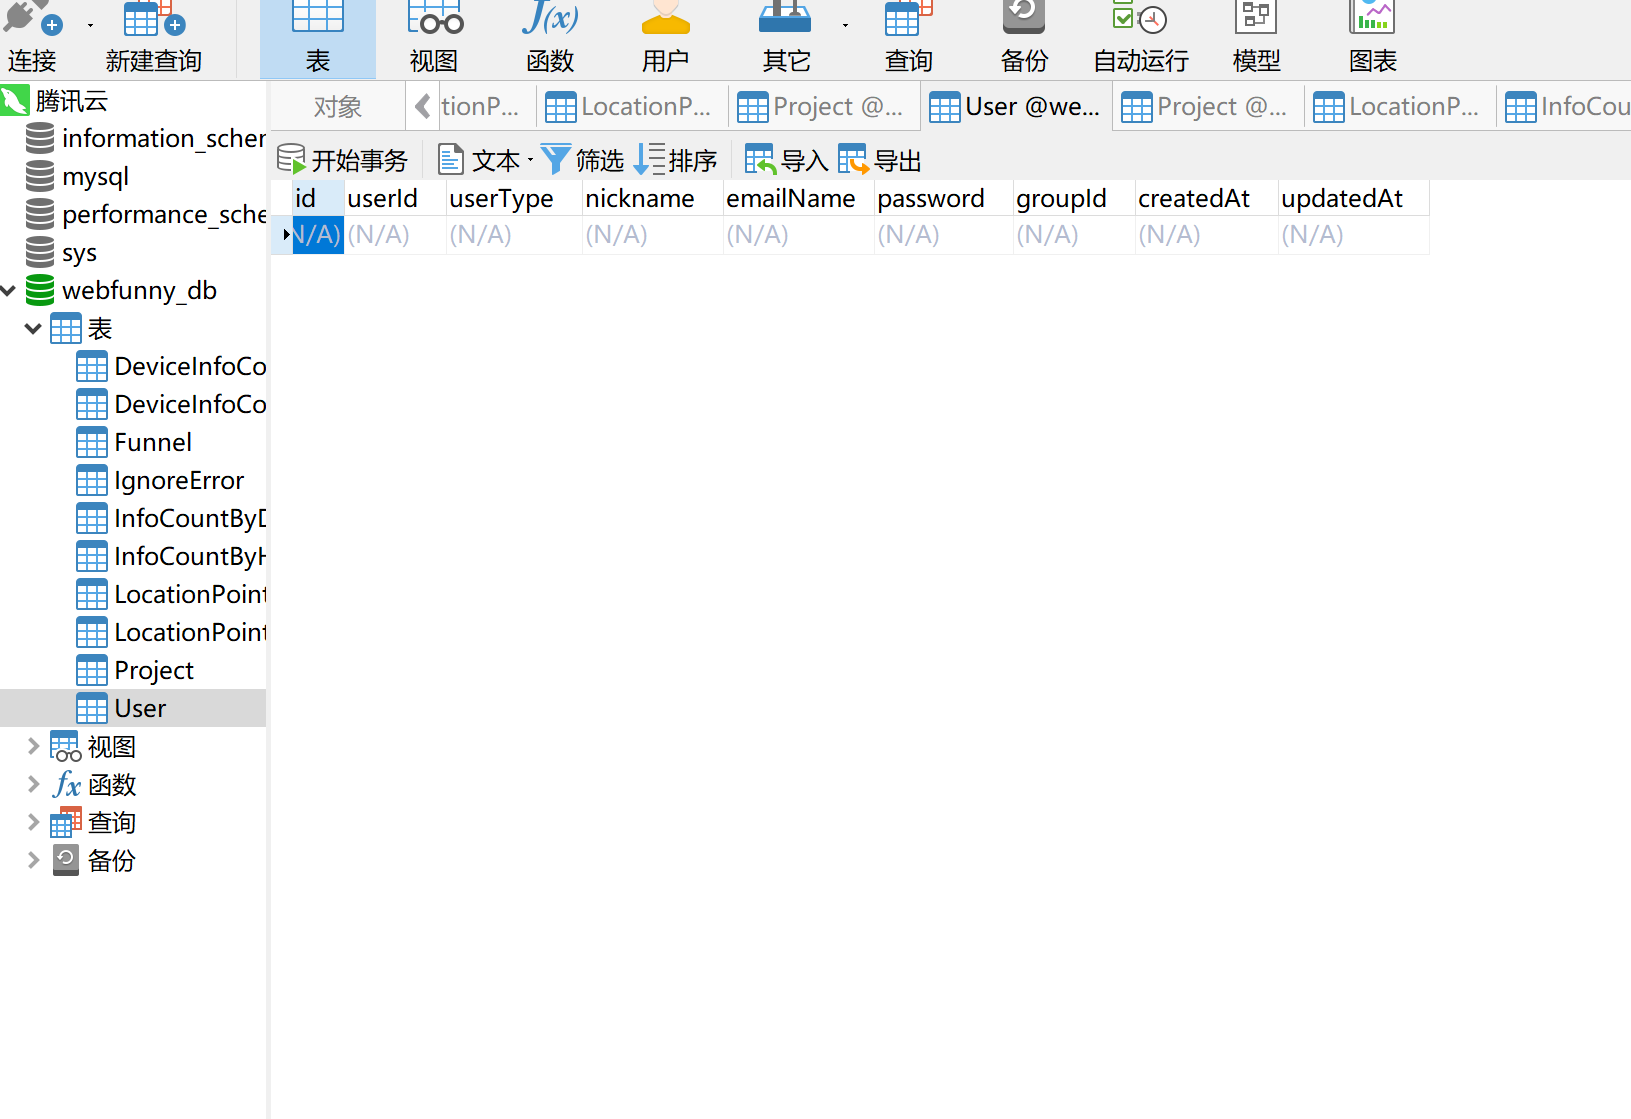
Task: Open the 函数 functions toolbar button
Action: (x=550, y=38)
